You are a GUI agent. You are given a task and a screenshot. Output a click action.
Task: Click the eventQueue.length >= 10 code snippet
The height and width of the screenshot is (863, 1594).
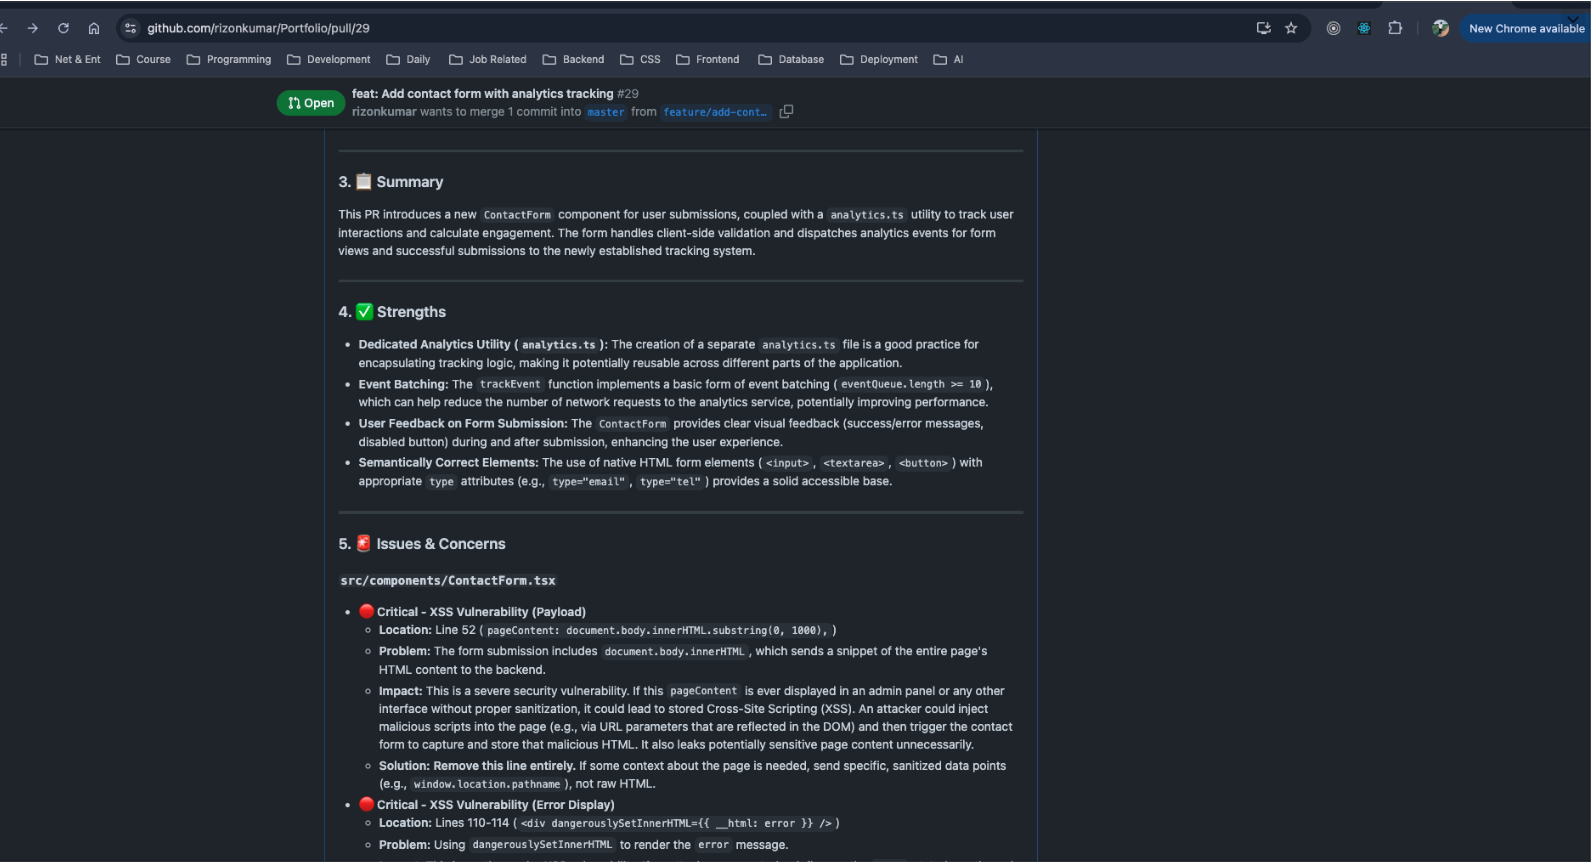[x=911, y=384]
